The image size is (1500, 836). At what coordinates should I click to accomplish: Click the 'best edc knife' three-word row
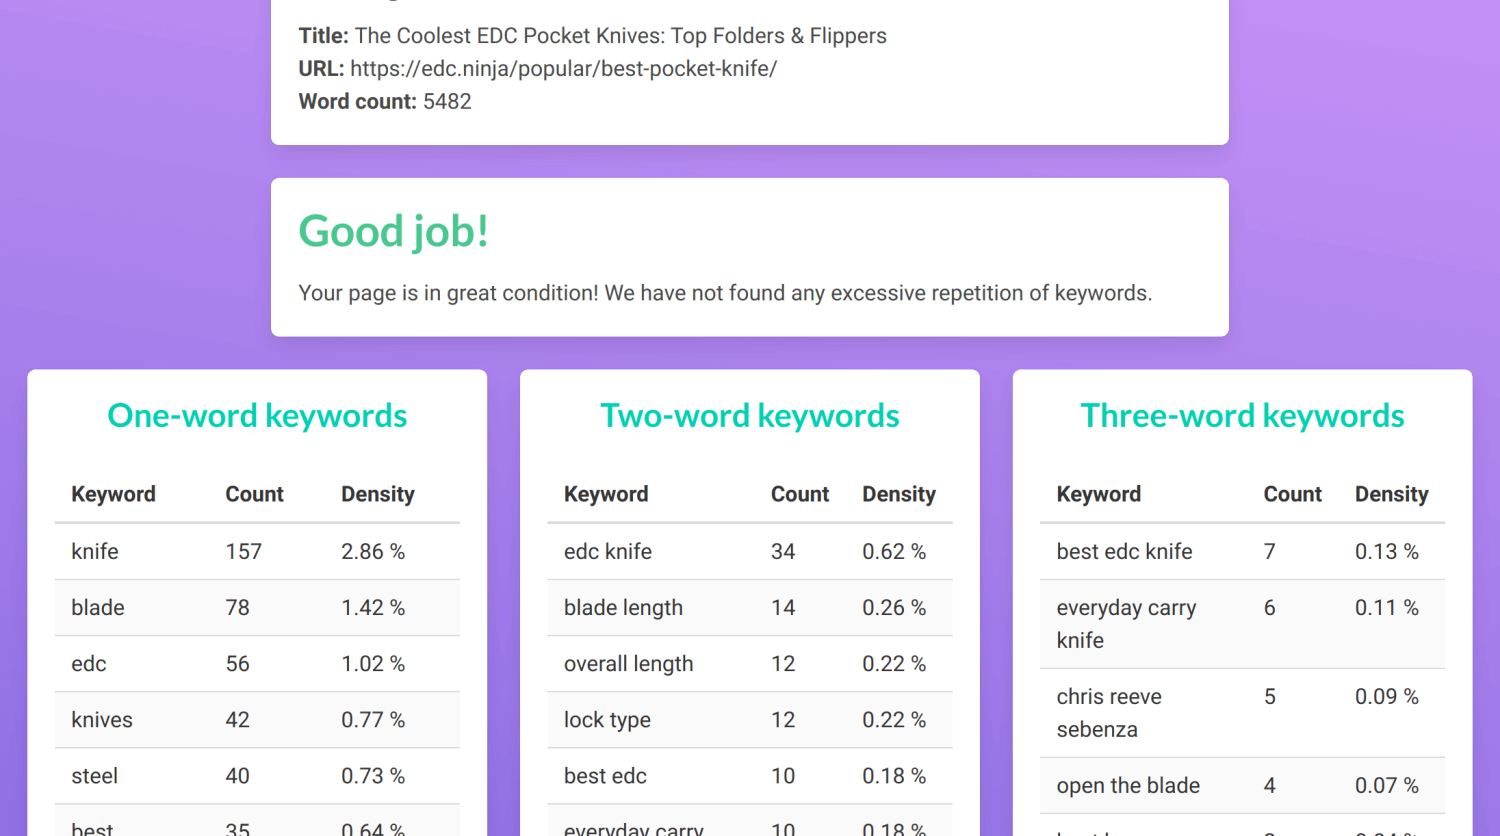1242,551
